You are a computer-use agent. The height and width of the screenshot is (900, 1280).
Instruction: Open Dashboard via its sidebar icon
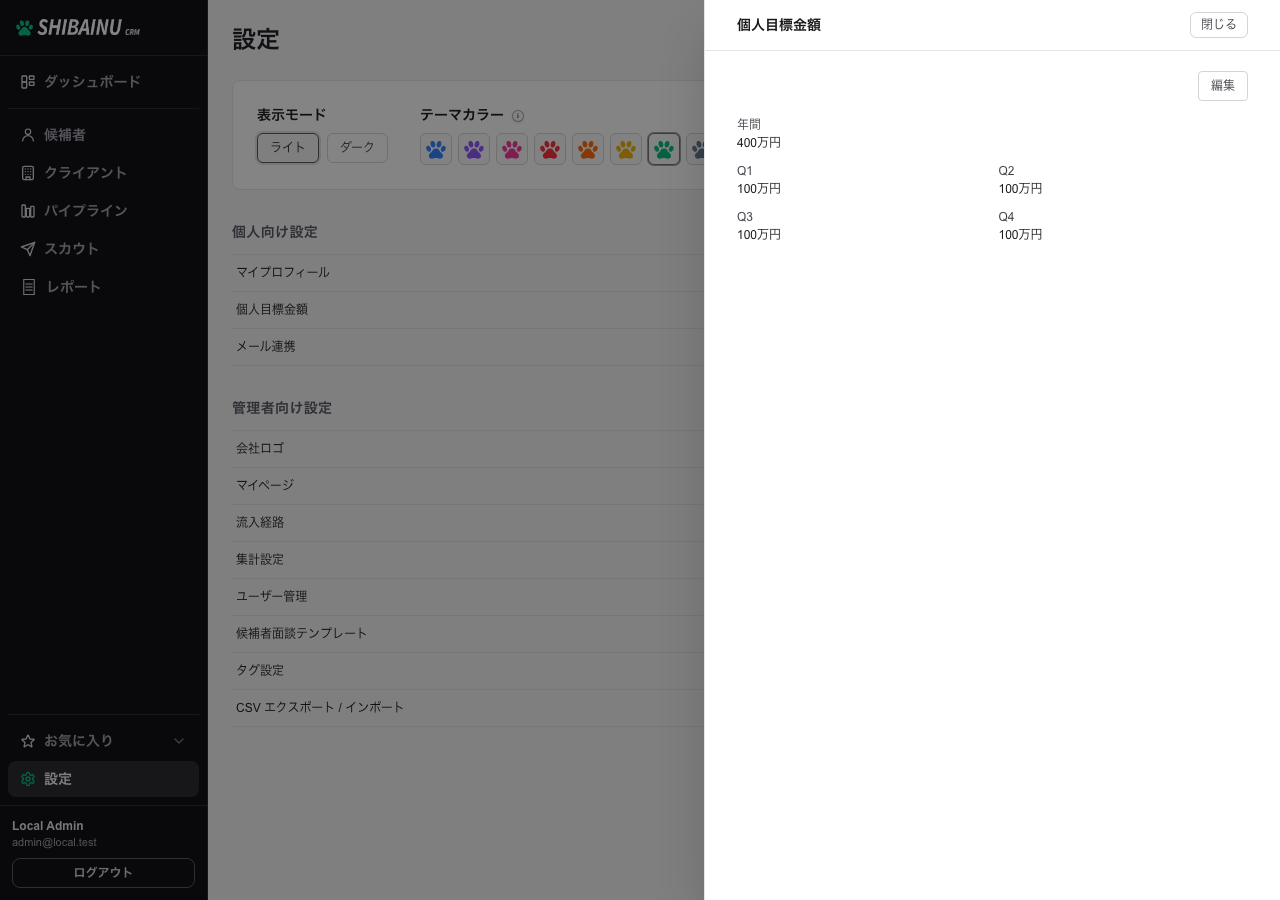click(28, 82)
